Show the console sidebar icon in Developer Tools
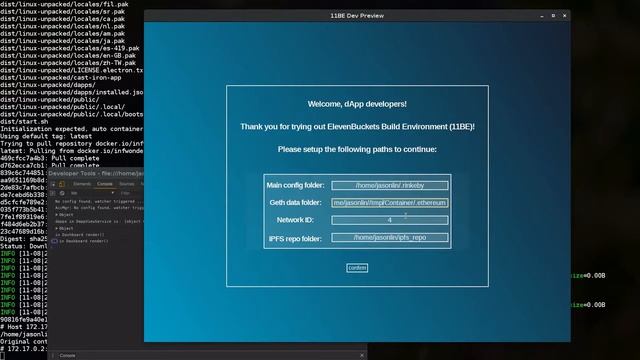 tap(53, 193)
